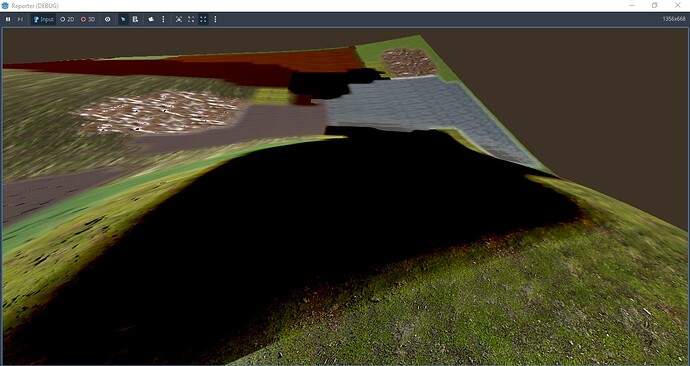Toggle the stretch to fit icon
This screenshot has height=366, width=690.
(203, 19)
